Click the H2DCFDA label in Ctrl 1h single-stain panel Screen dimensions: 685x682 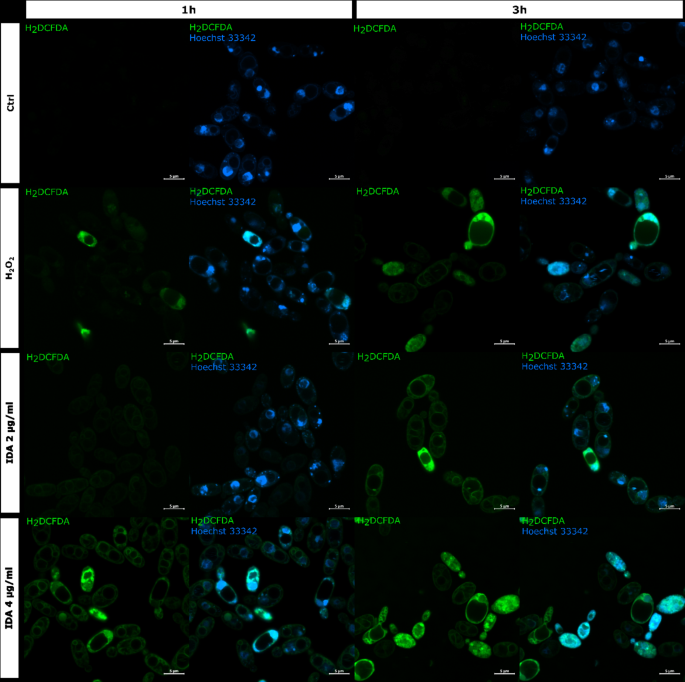pyautogui.click(x=47, y=28)
